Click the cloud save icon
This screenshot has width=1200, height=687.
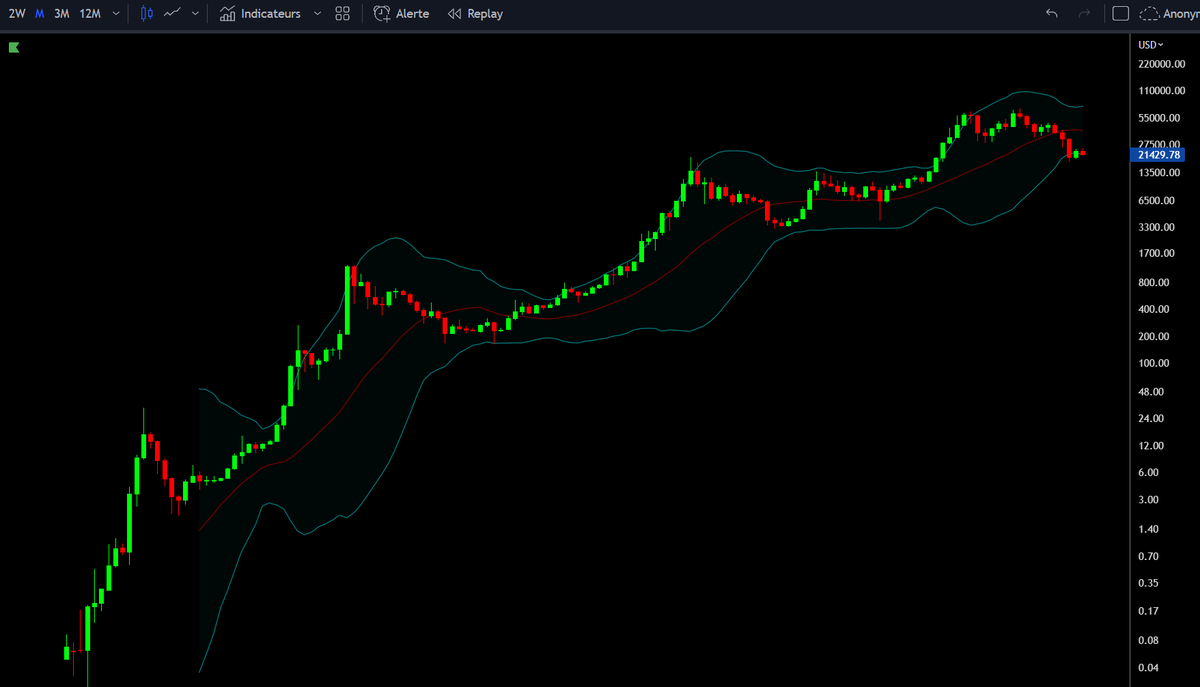pos(1149,14)
